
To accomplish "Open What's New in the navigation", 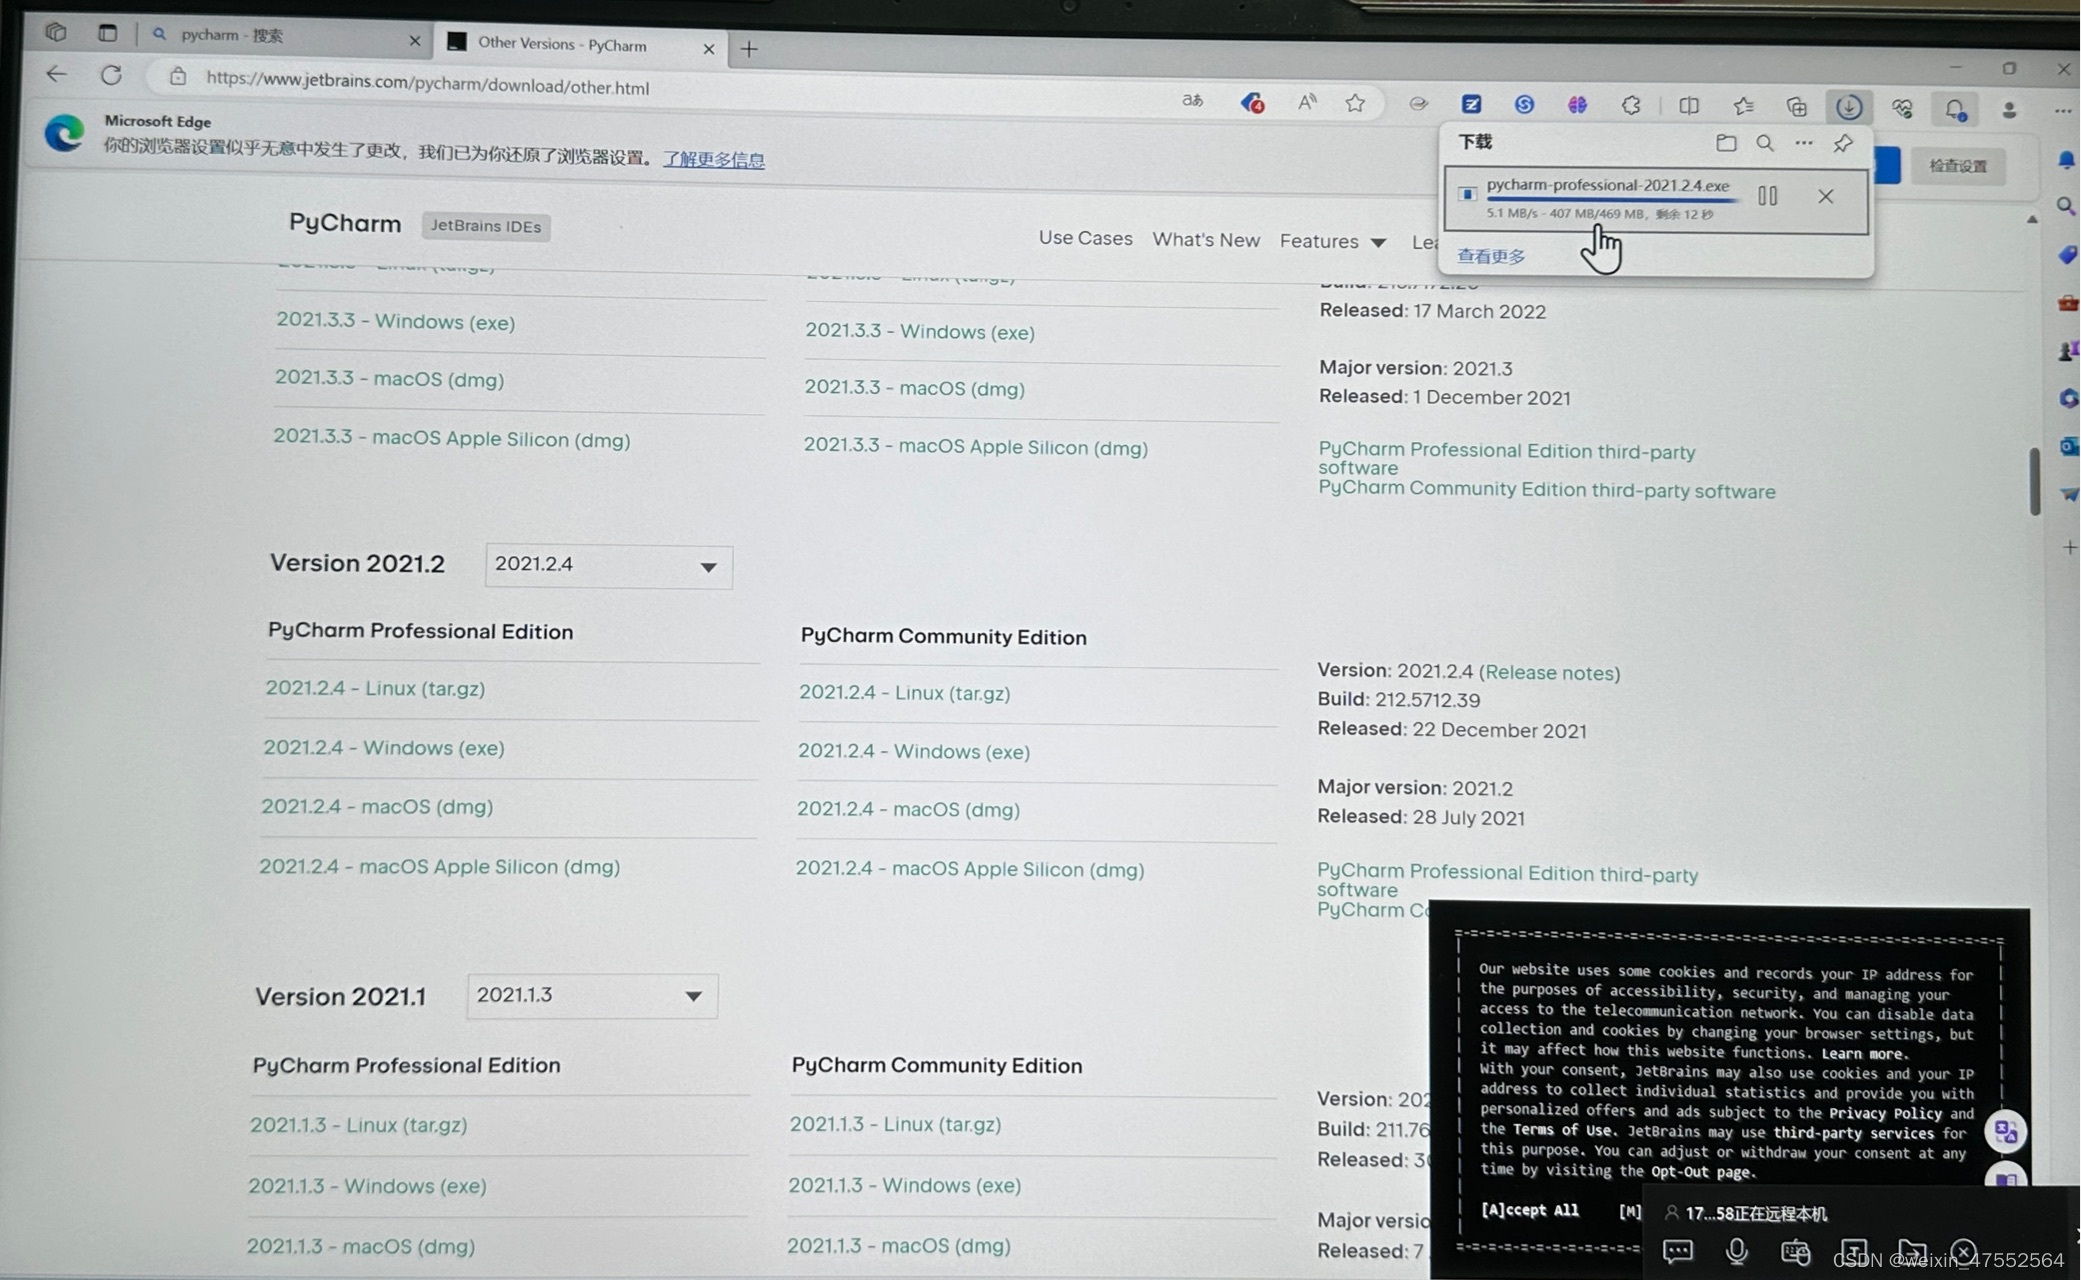I will [1206, 240].
